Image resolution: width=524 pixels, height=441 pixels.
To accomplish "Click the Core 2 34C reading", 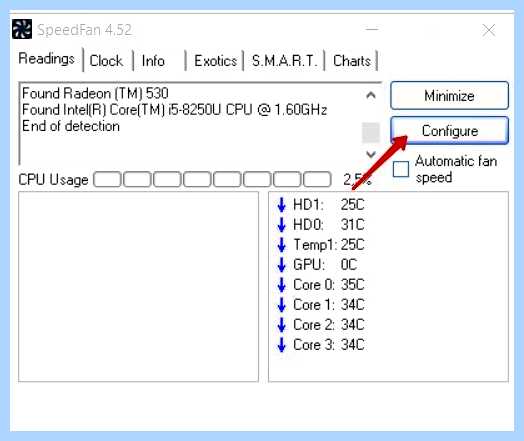I will 329,325.
